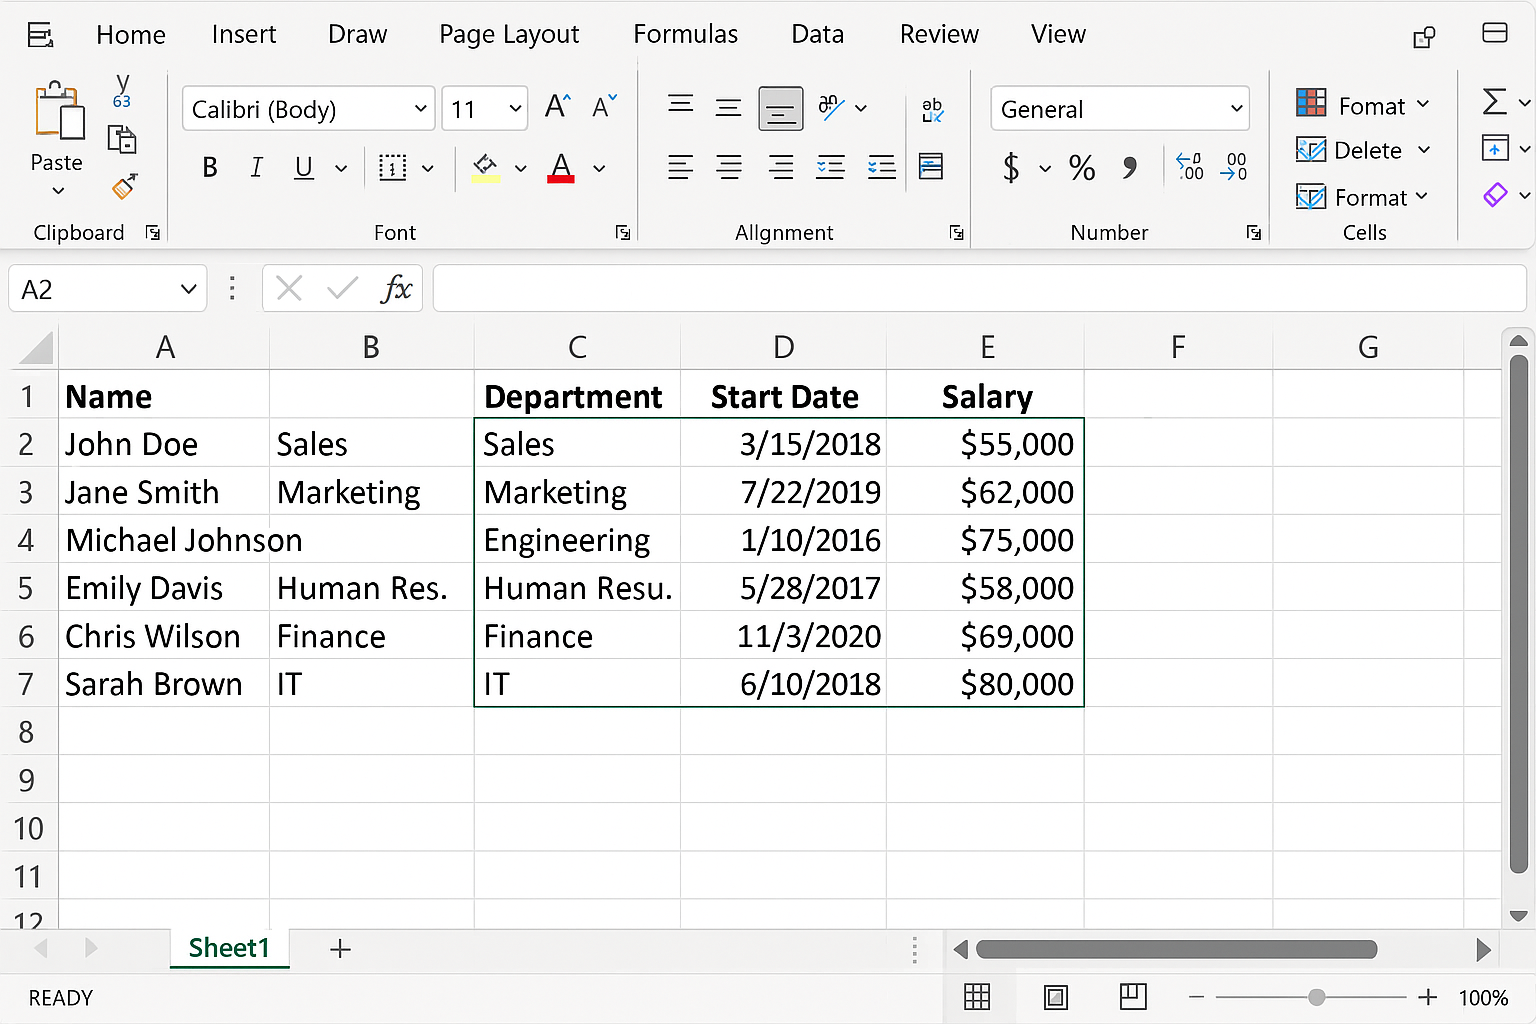This screenshot has width=1536, height=1024.
Task: Open the Page Layout ribbon tab
Action: pyautogui.click(x=509, y=34)
